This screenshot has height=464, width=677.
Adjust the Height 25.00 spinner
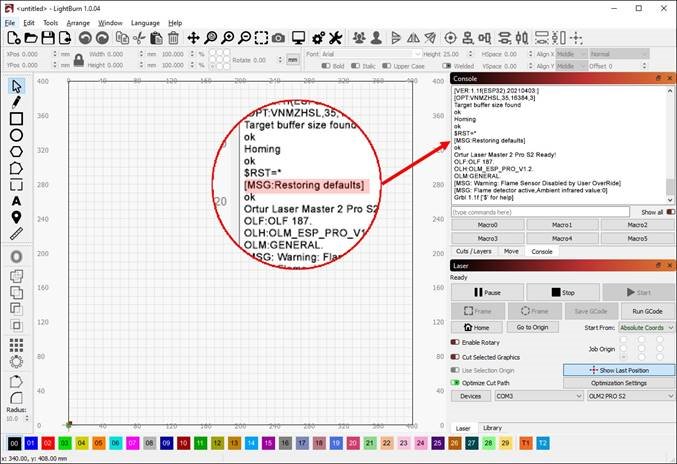470,54
